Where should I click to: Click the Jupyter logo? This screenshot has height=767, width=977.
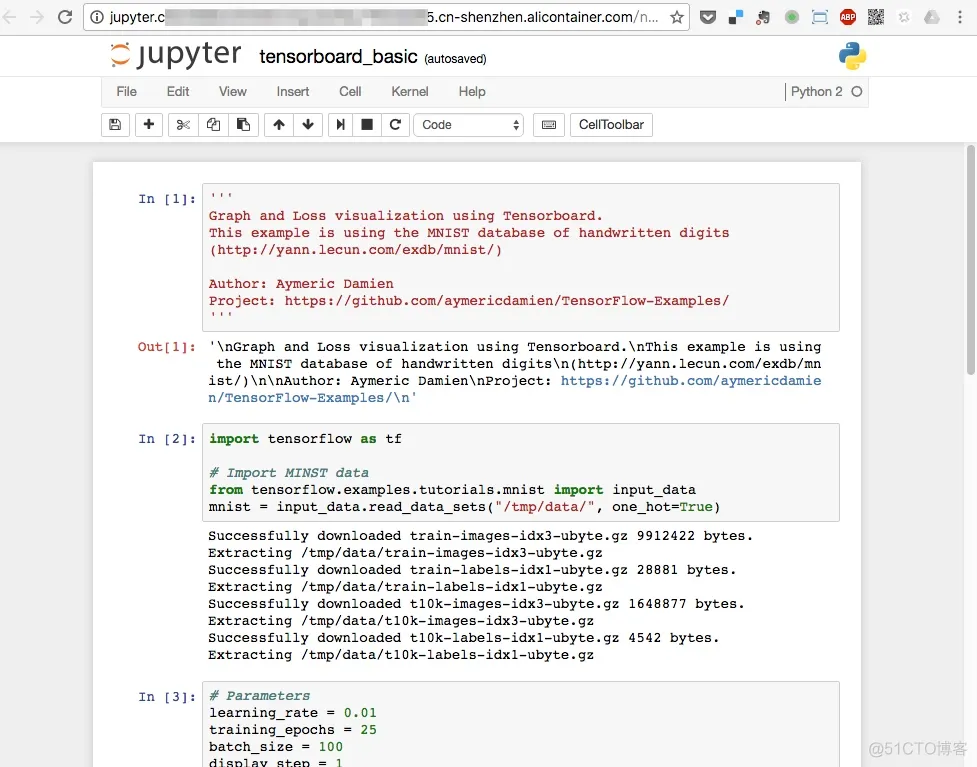pos(176,55)
